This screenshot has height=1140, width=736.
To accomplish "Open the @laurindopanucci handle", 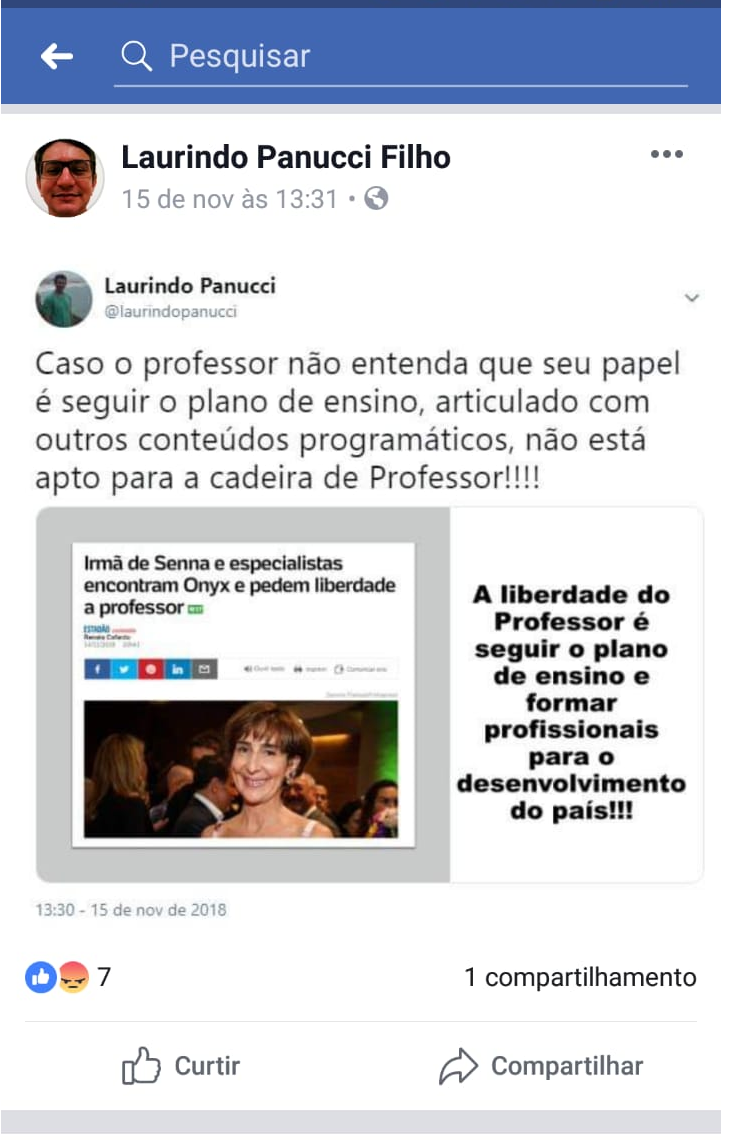I will (171, 311).
